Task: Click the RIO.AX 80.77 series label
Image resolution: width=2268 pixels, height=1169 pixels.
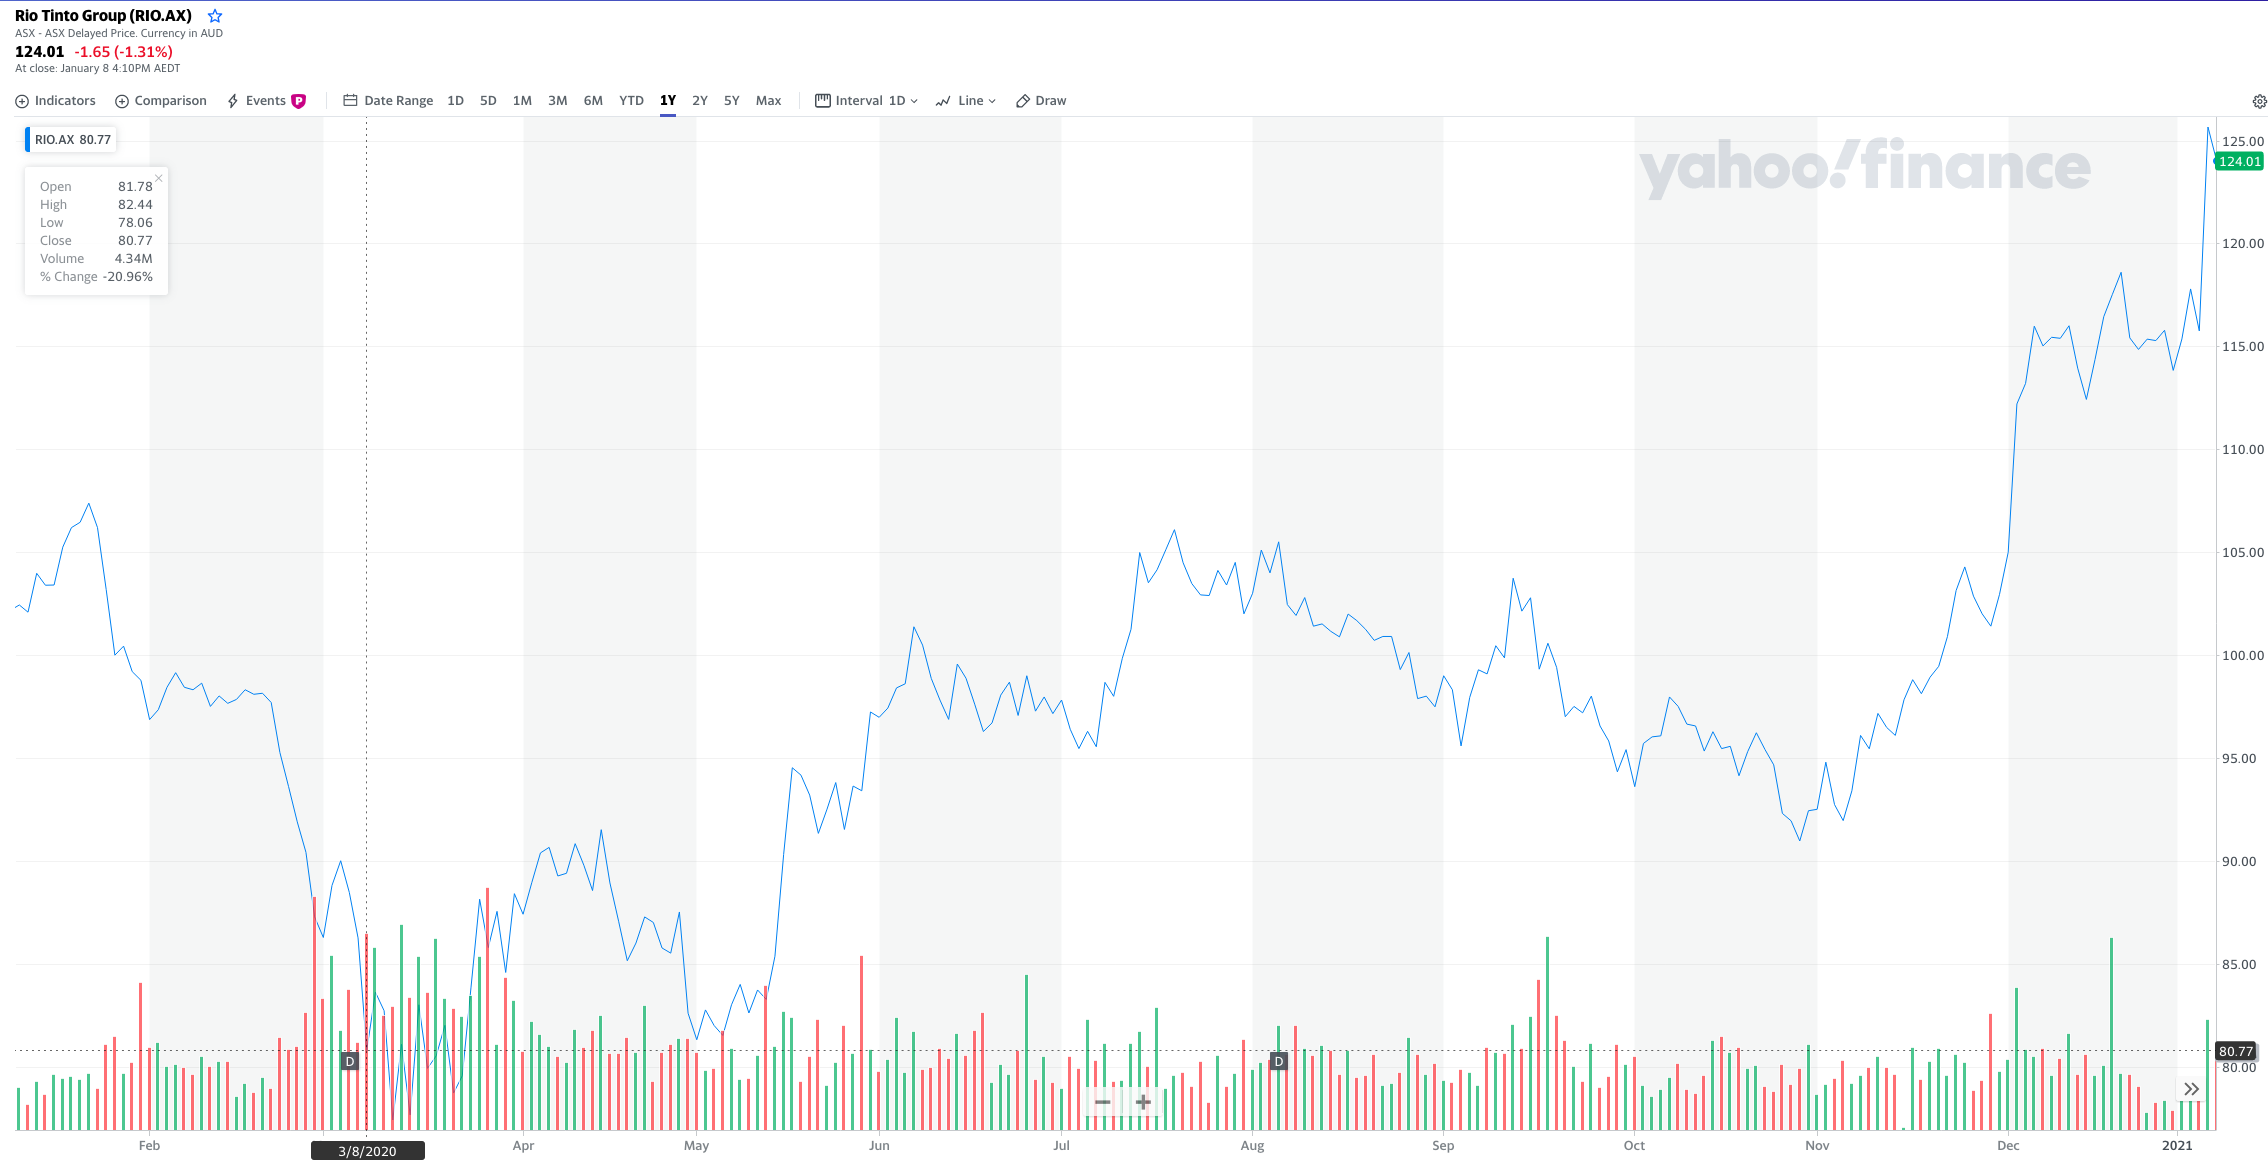Action: tap(72, 140)
